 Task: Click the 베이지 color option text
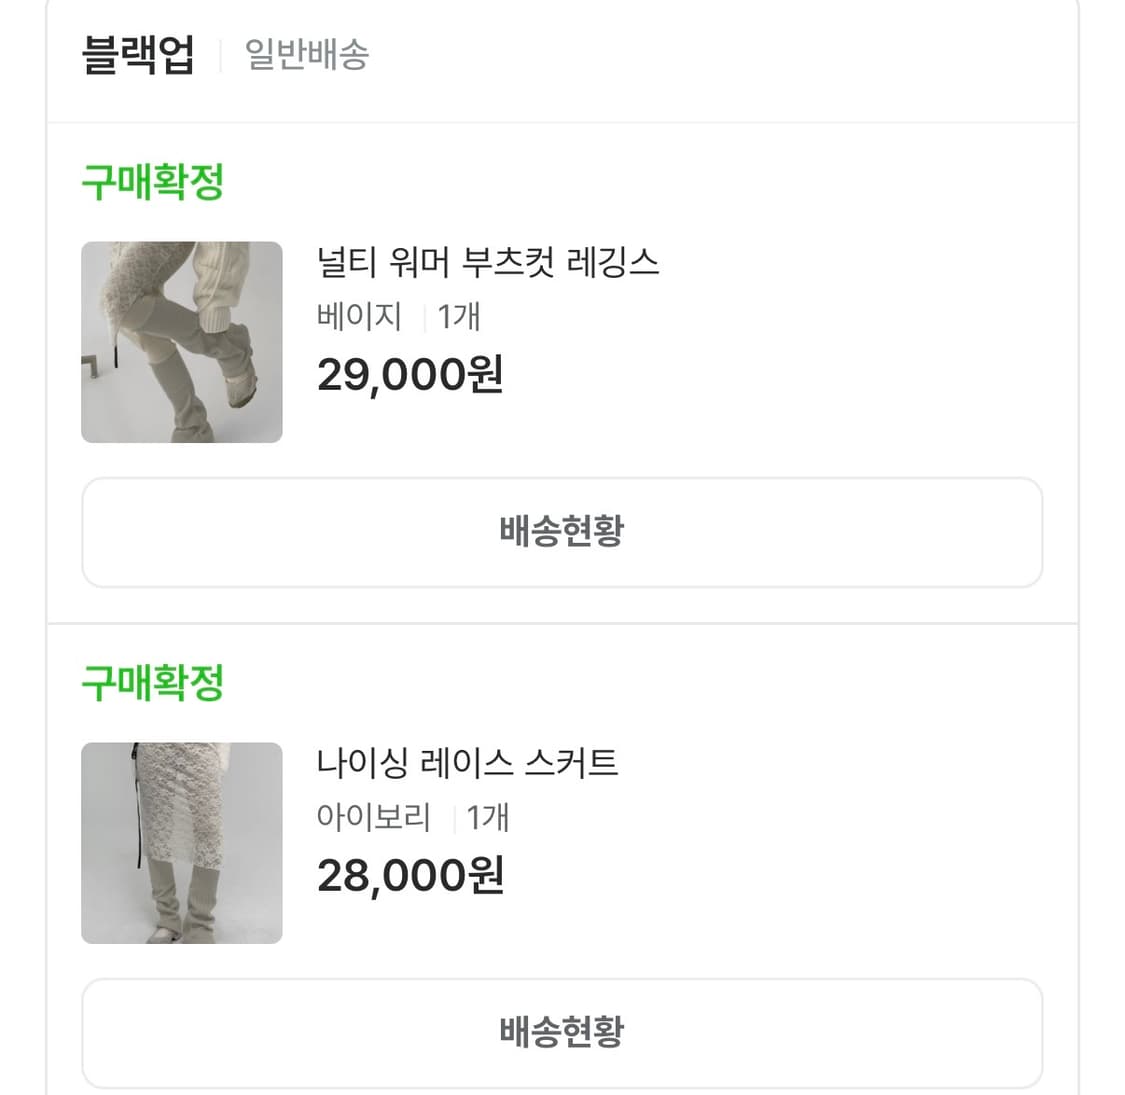coord(357,317)
